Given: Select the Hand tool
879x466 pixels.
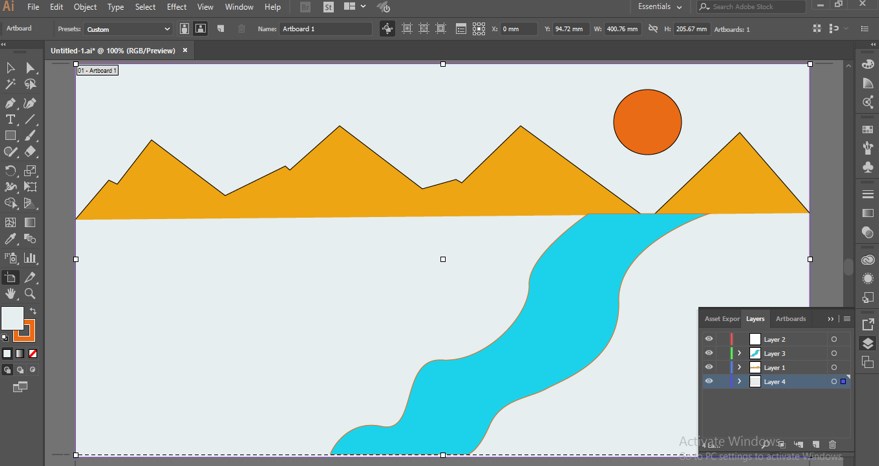Looking at the screenshot, I should coord(10,293).
